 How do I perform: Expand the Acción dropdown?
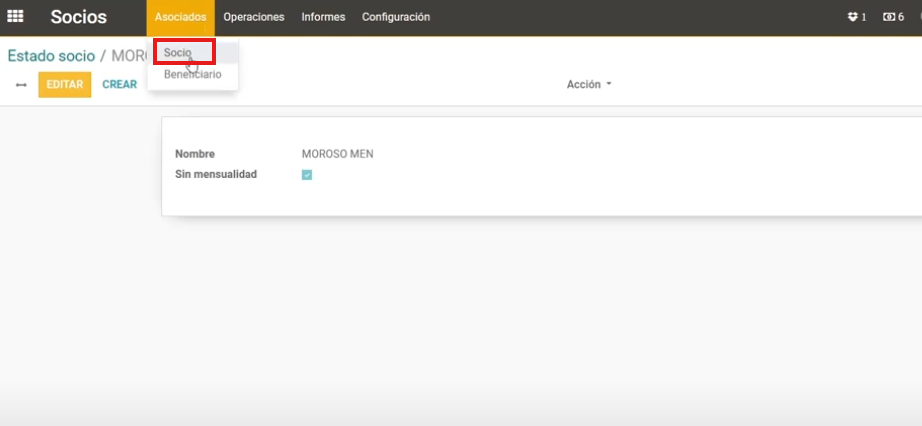coord(588,85)
